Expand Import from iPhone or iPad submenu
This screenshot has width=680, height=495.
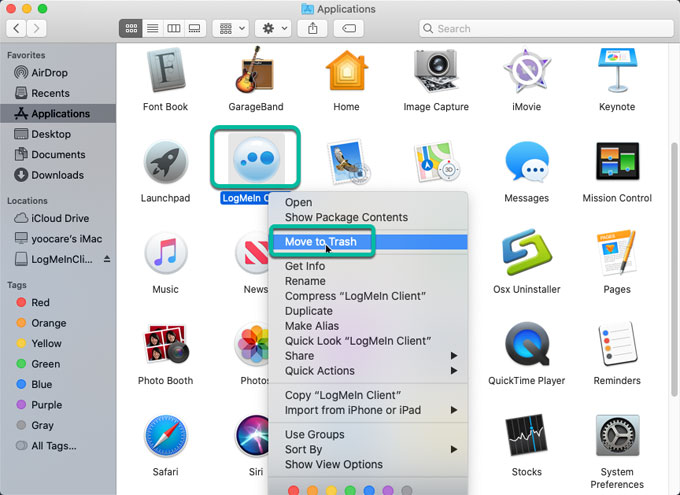pyautogui.click(x=368, y=410)
